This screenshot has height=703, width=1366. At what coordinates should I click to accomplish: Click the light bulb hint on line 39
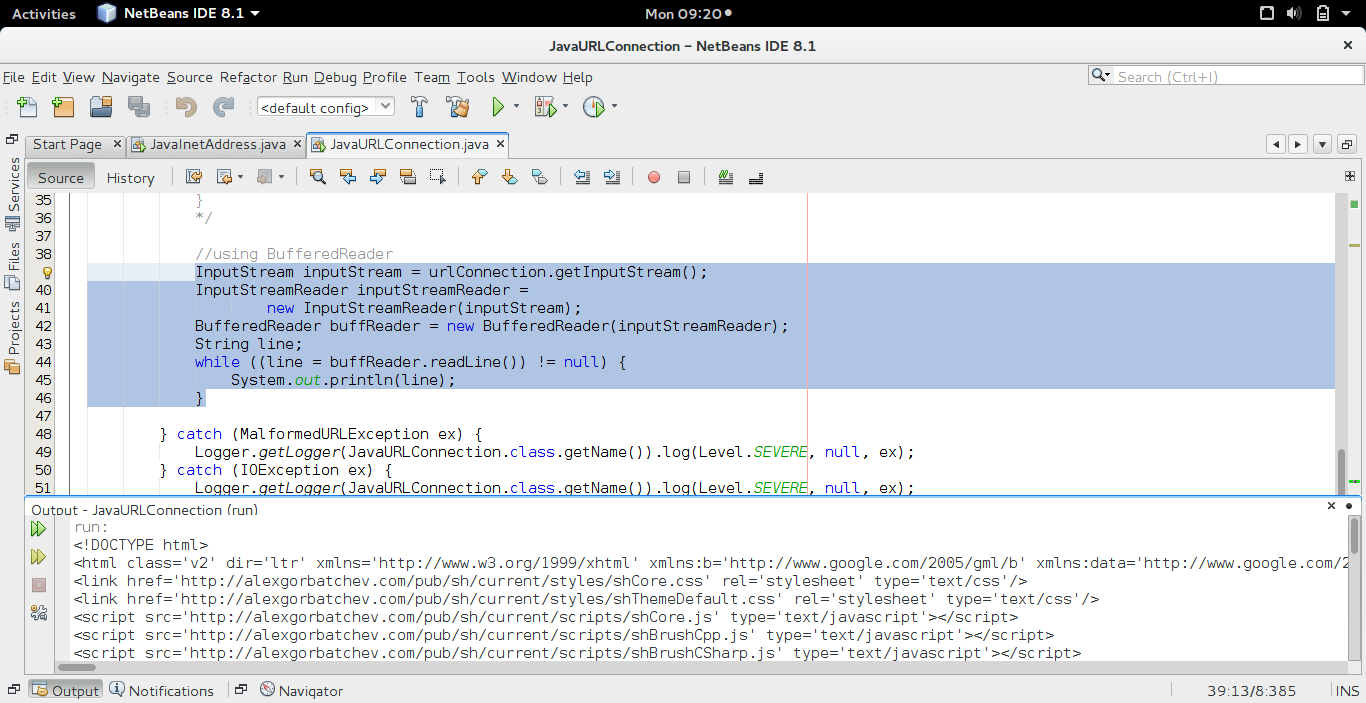pos(46,272)
